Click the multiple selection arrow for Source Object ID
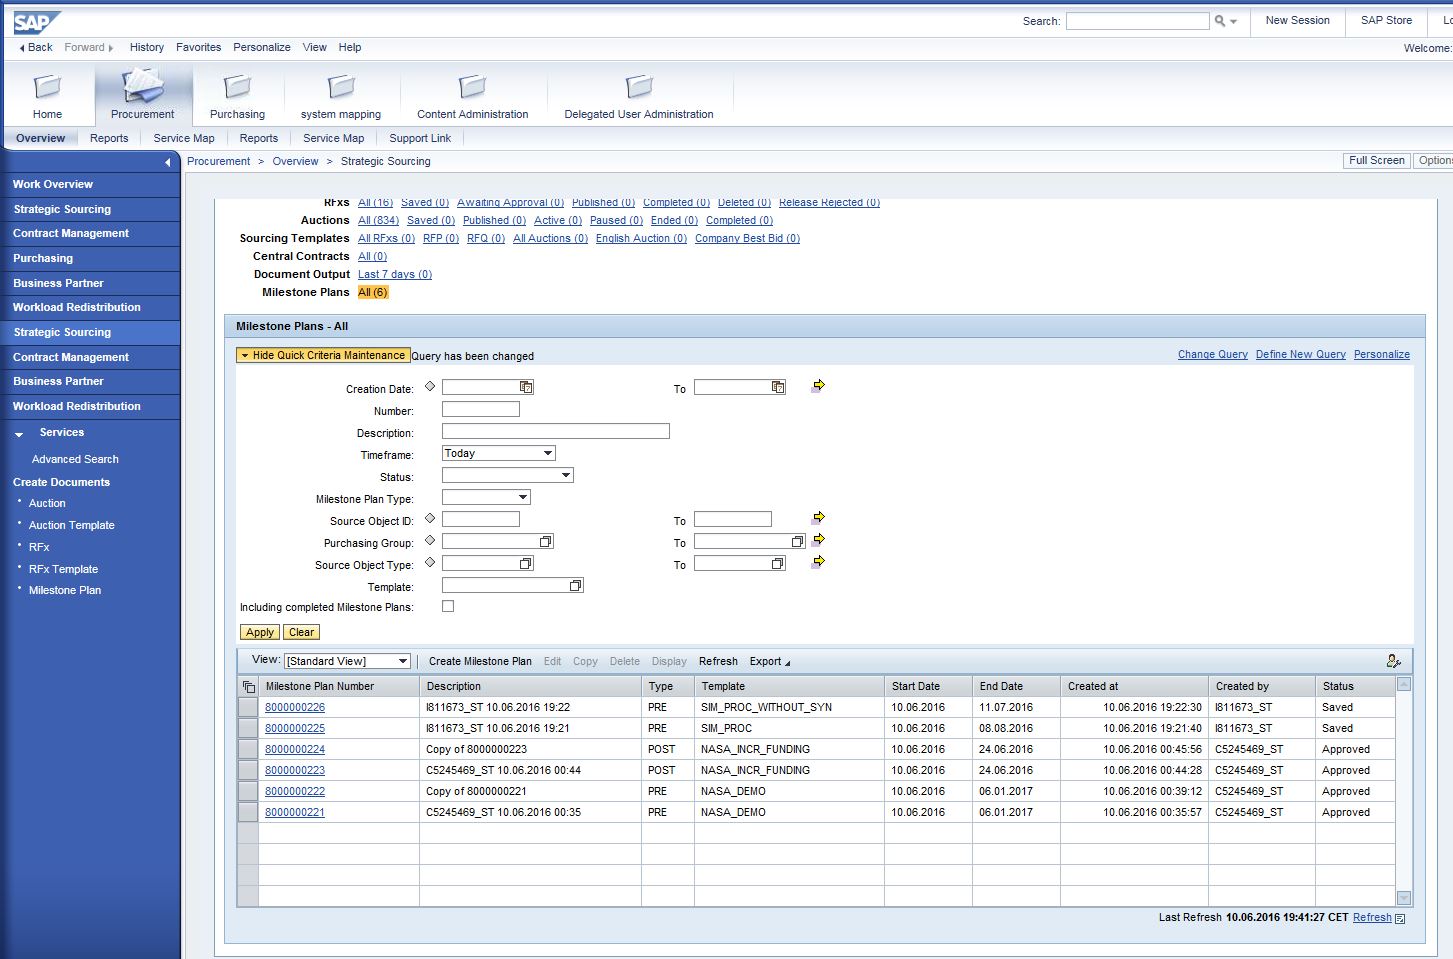The height and width of the screenshot is (959, 1453). click(x=818, y=517)
